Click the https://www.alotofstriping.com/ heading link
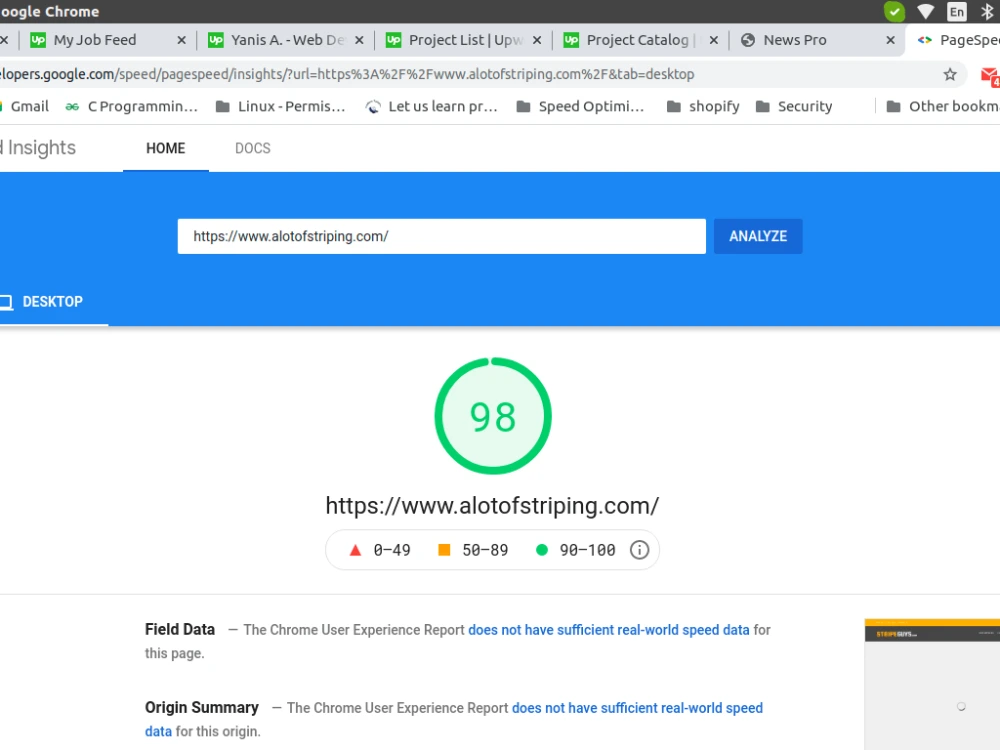Screen dimensions: 1000x750 (492, 506)
